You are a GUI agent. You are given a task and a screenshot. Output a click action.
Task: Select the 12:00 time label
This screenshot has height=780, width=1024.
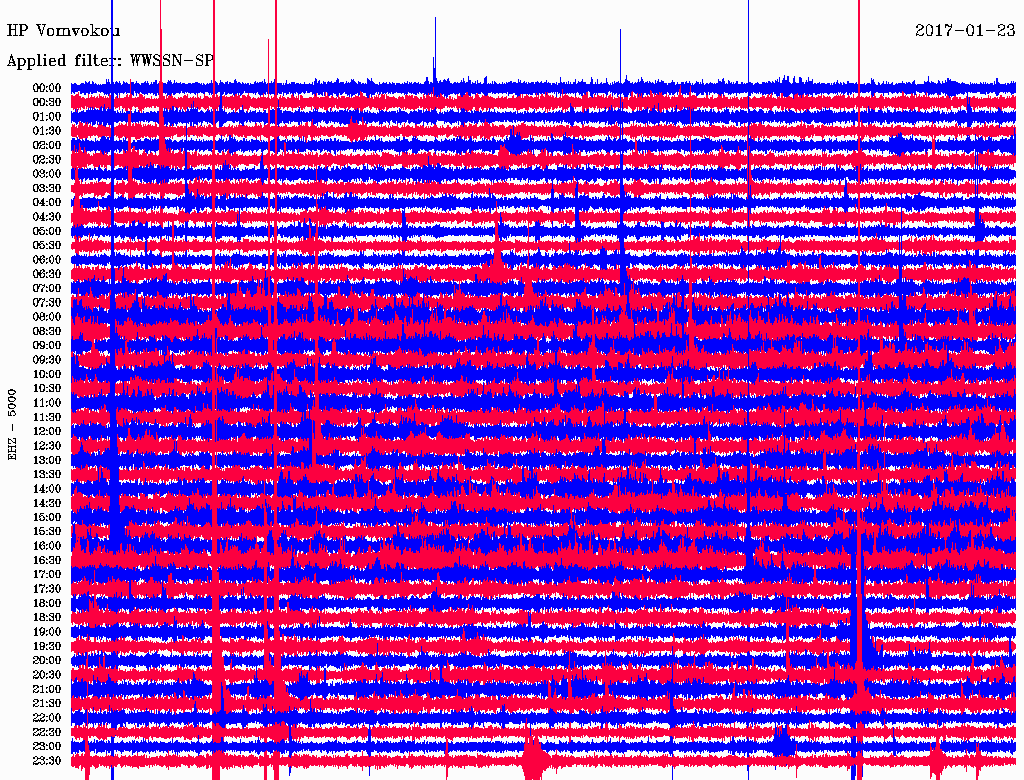click(x=47, y=431)
